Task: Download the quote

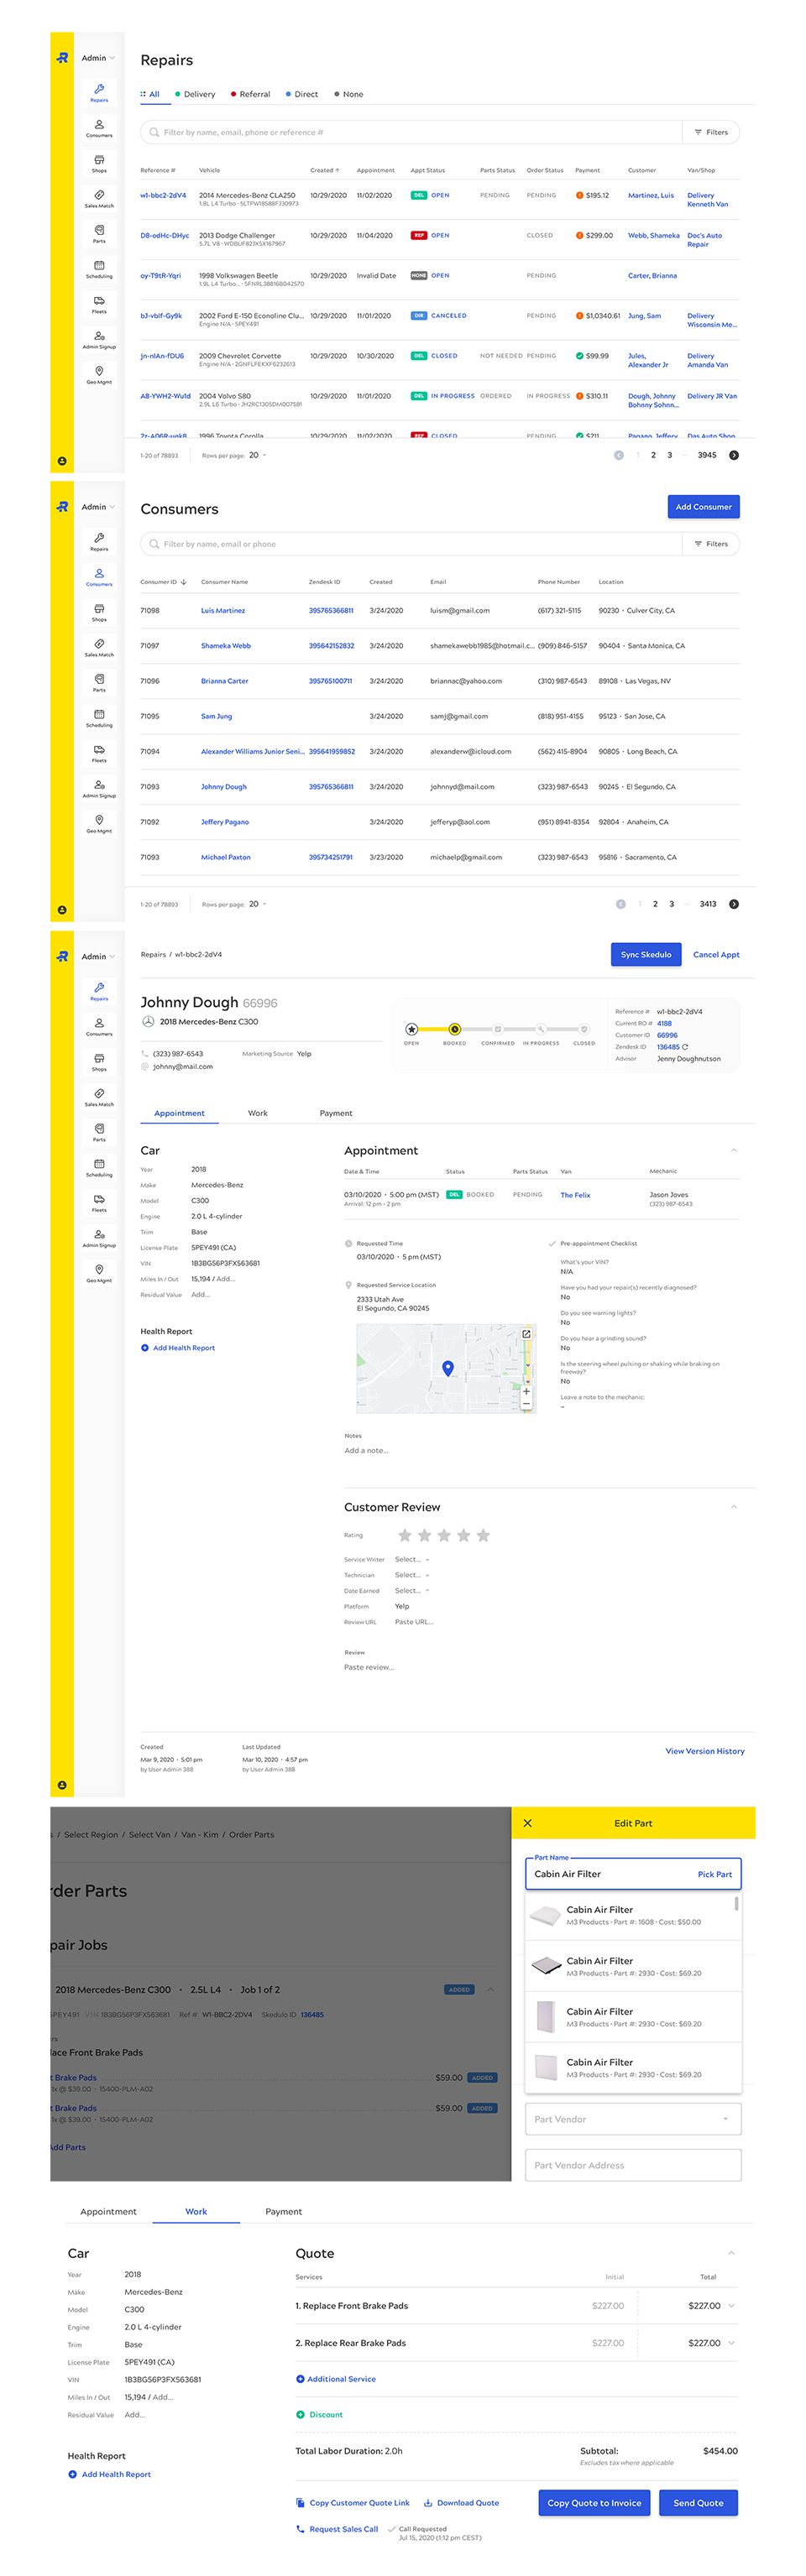Action: (461, 2503)
